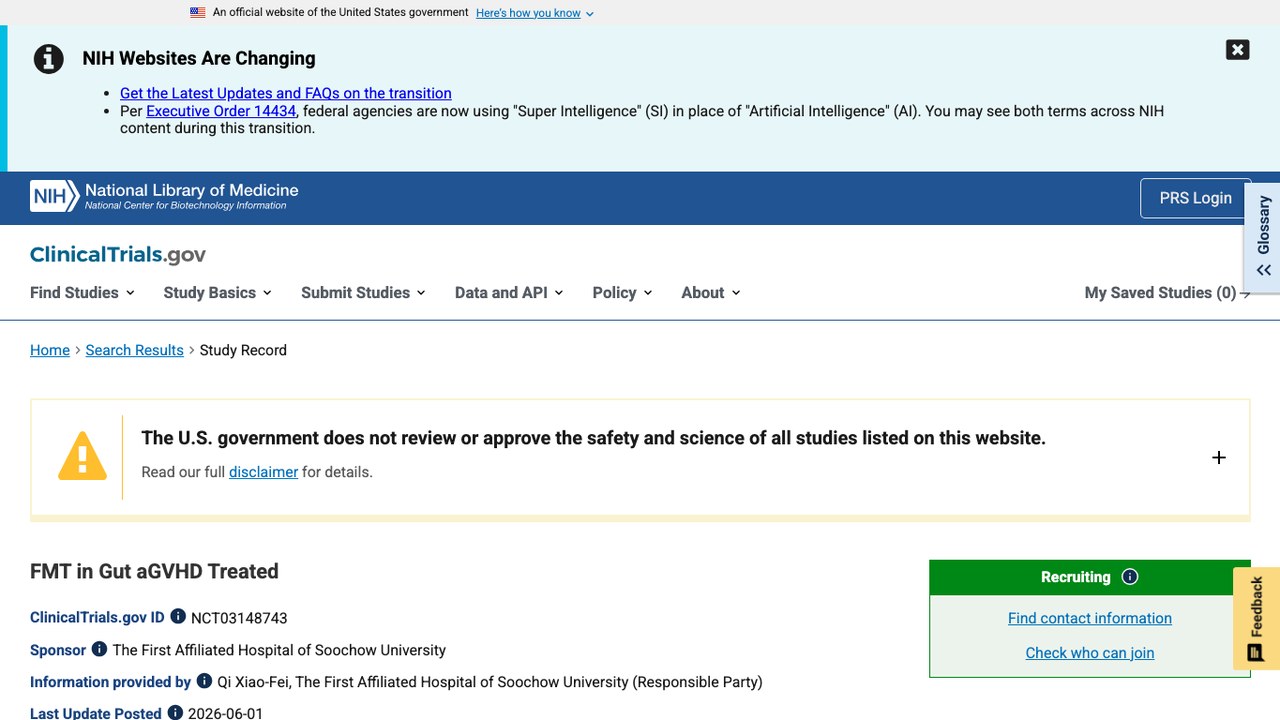The width and height of the screenshot is (1280, 720).
Task: Click the sponsor name First Affiliated Hospital
Action: point(279,650)
